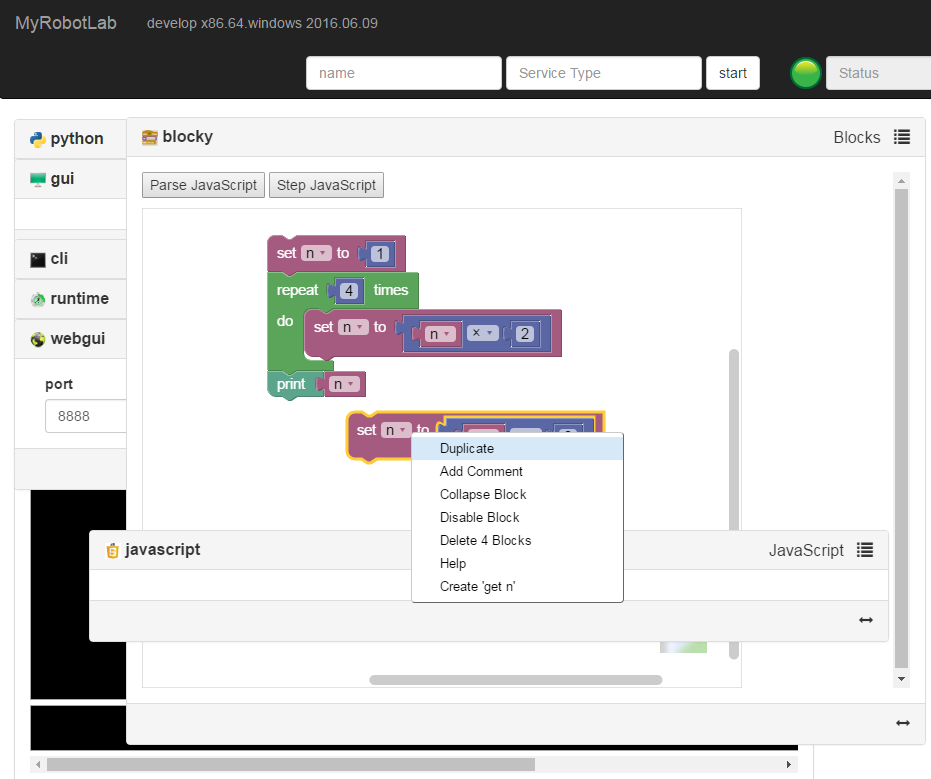
Task: Click the Parse JavaScript button
Action: [x=203, y=185]
